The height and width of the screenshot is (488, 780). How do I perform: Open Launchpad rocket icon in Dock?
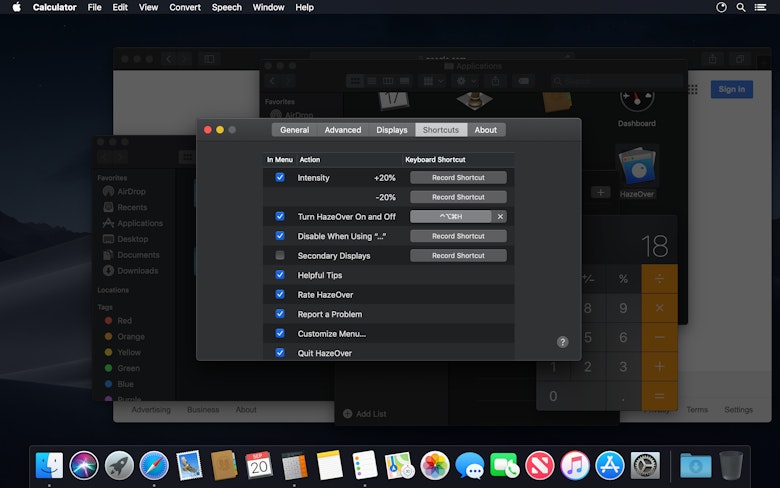tap(119, 465)
